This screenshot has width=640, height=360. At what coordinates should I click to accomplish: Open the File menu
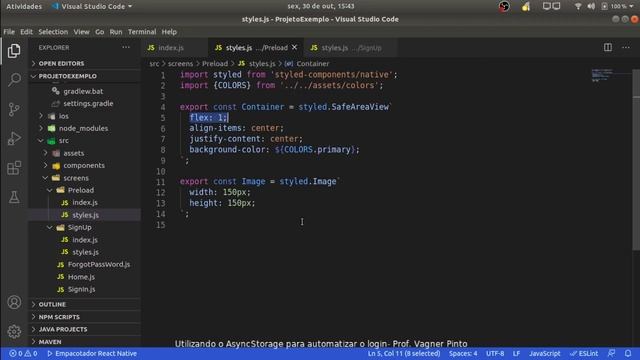[9, 32]
